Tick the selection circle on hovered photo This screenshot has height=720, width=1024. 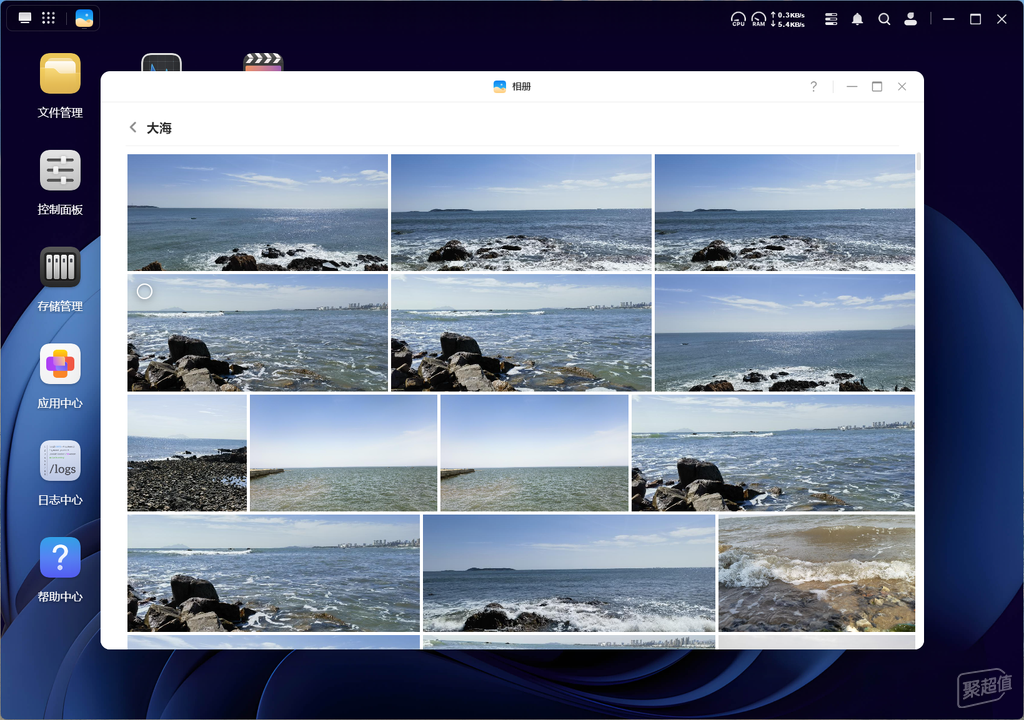click(144, 291)
